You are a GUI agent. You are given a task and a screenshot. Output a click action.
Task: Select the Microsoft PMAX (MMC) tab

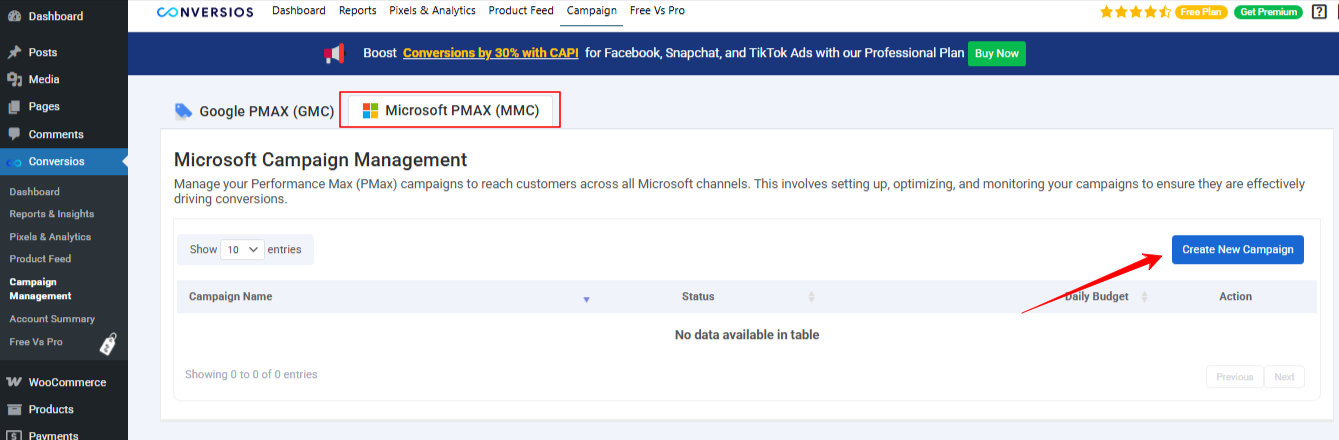point(450,110)
